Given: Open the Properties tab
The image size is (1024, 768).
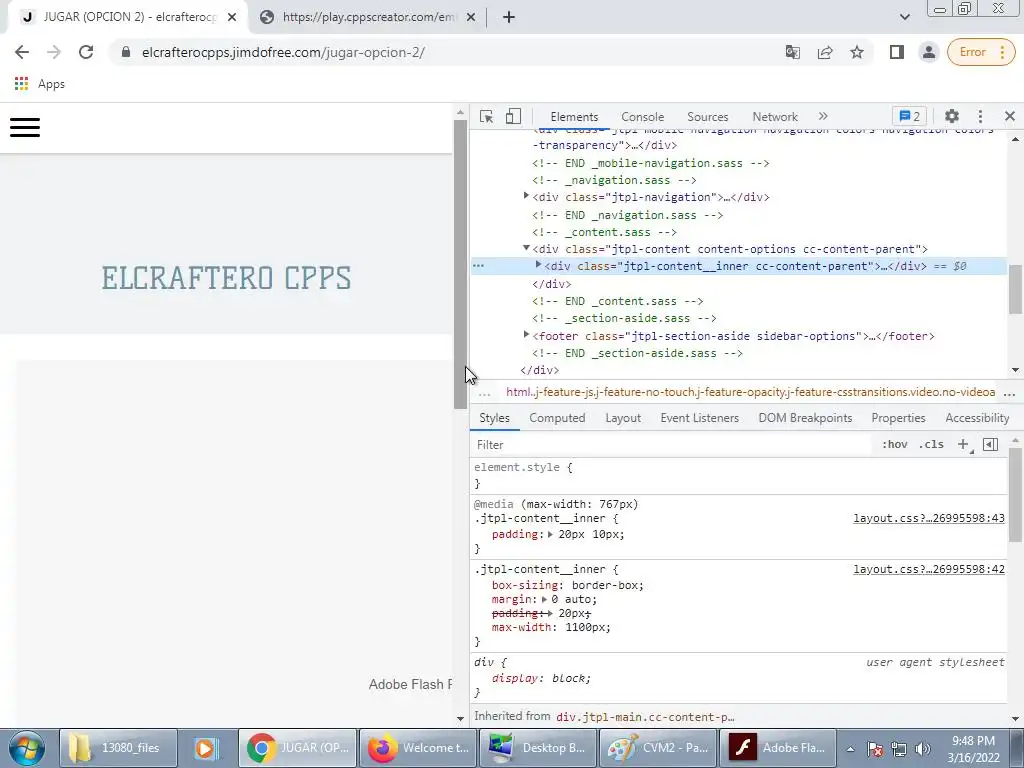Looking at the screenshot, I should click(898, 418).
